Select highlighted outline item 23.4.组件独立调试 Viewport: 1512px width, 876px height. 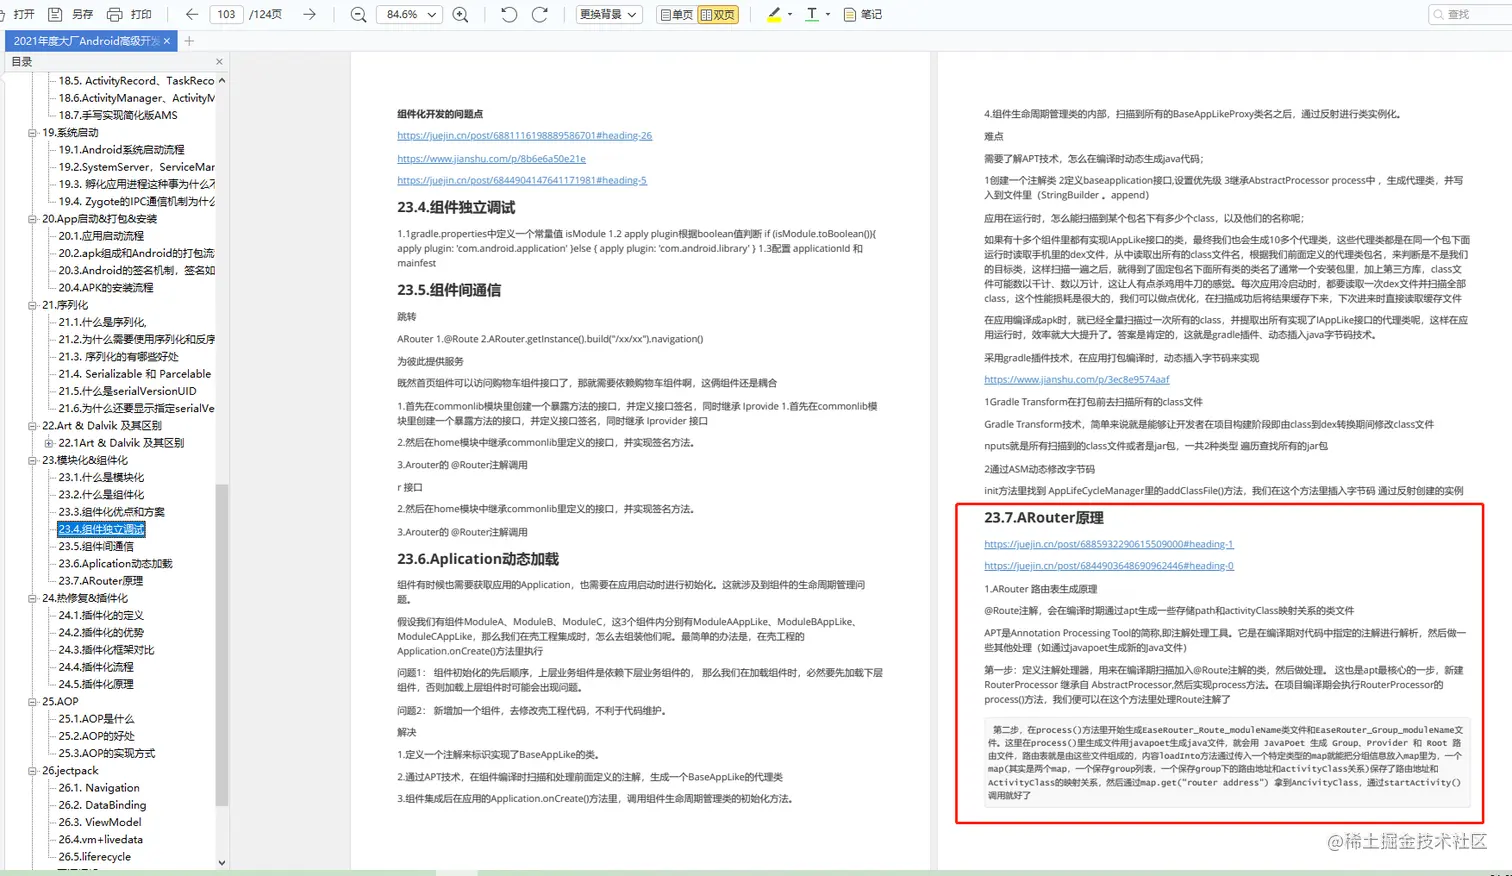(x=101, y=529)
